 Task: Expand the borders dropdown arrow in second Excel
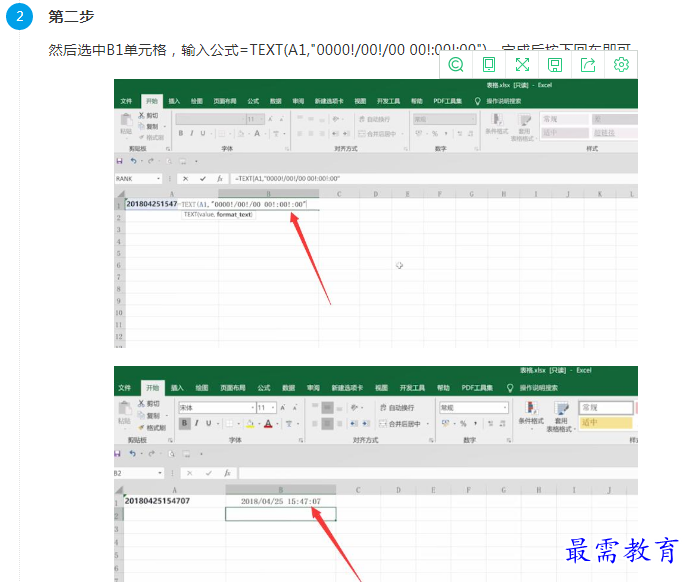coord(238,424)
